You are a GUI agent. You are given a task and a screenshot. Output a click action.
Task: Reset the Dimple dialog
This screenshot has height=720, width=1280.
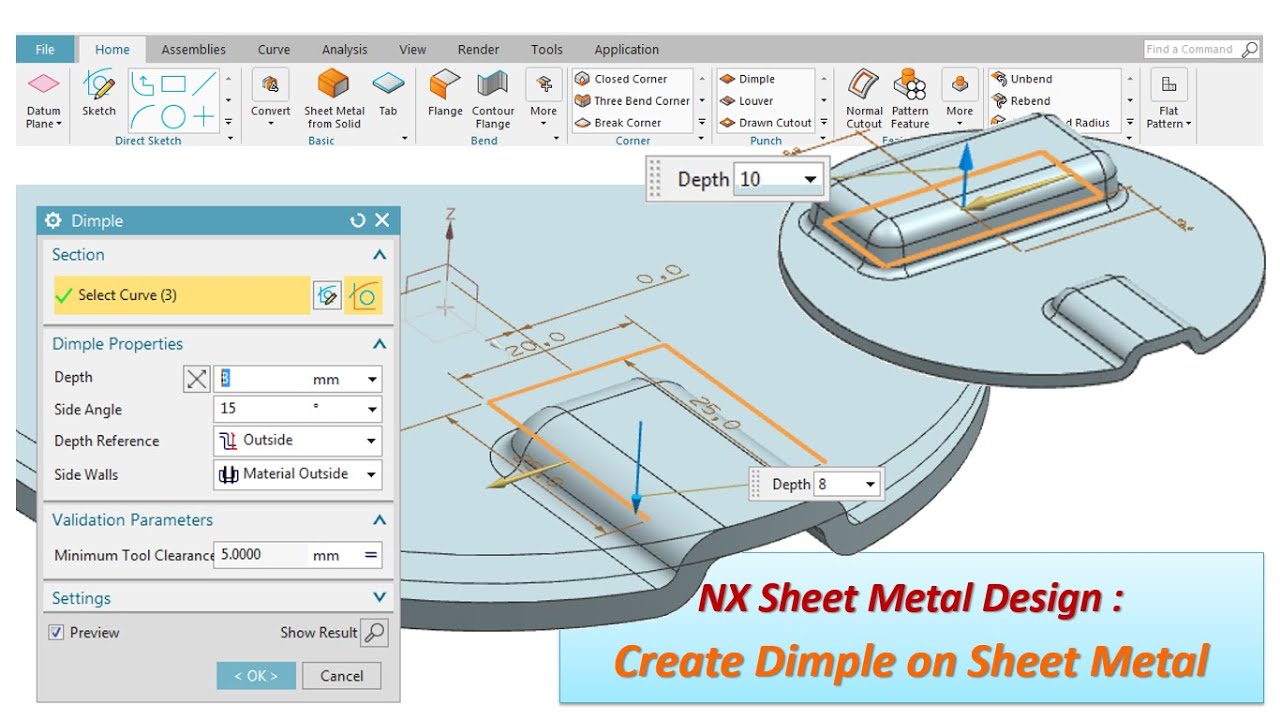[x=358, y=221]
